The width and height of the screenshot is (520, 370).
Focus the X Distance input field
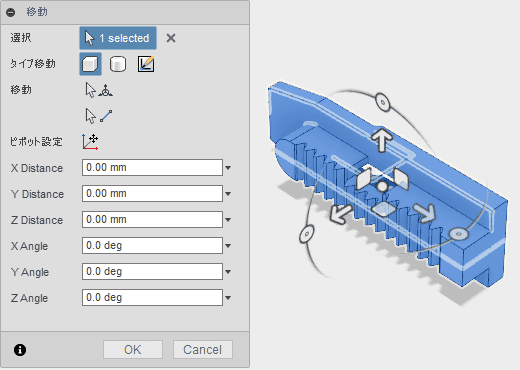152,167
